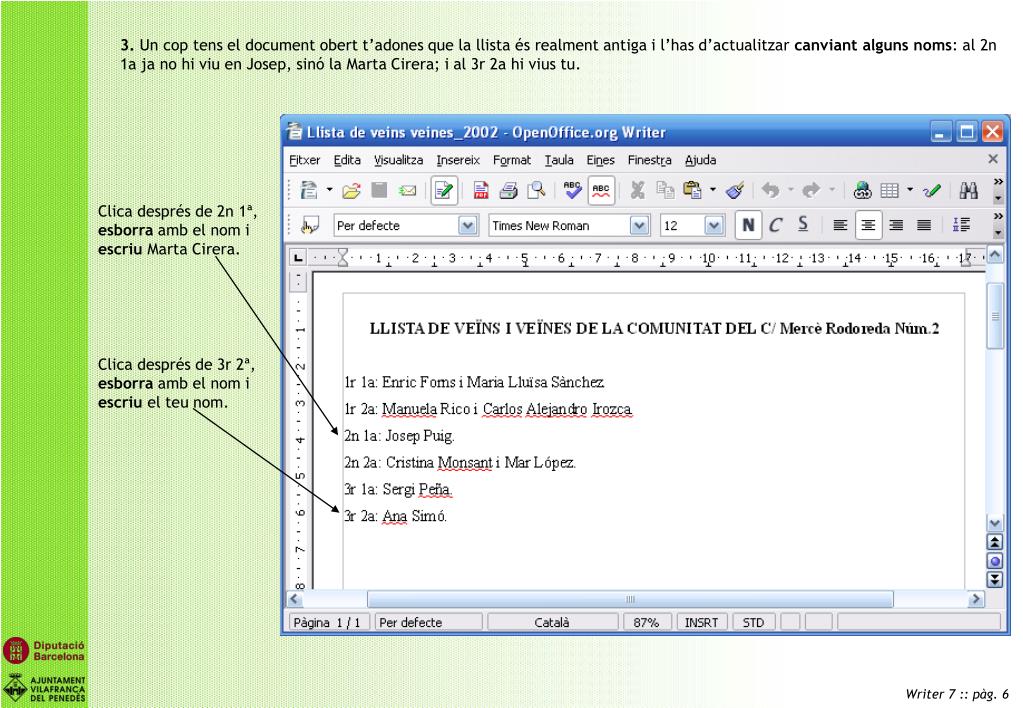
Task: Click the vertical scroll up arrow
Action: (x=995, y=254)
